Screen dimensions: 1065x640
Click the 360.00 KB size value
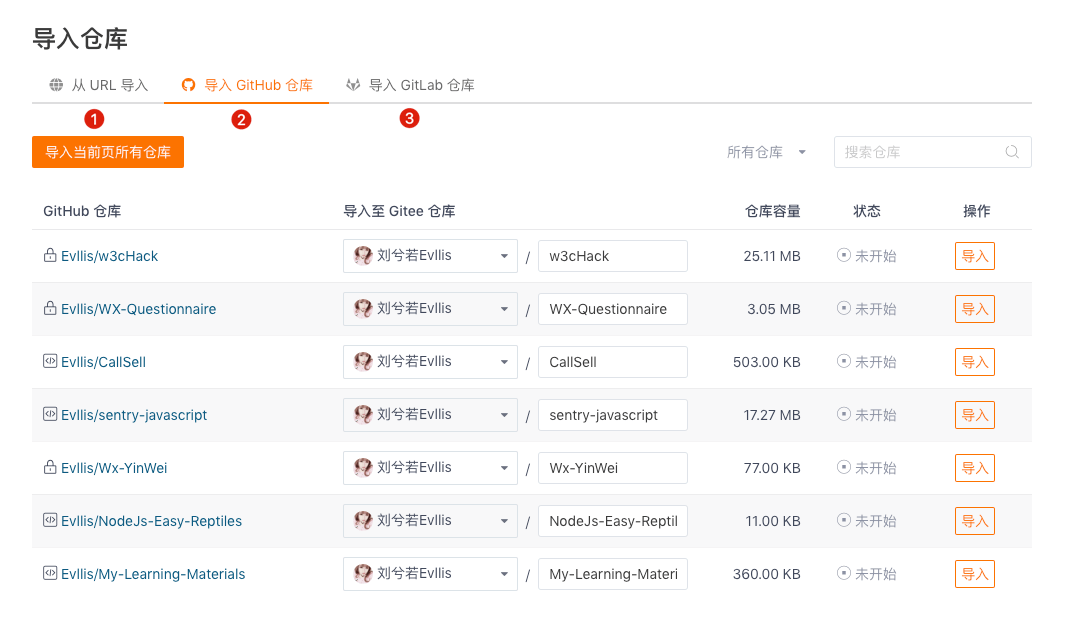pyautogui.click(x=767, y=574)
